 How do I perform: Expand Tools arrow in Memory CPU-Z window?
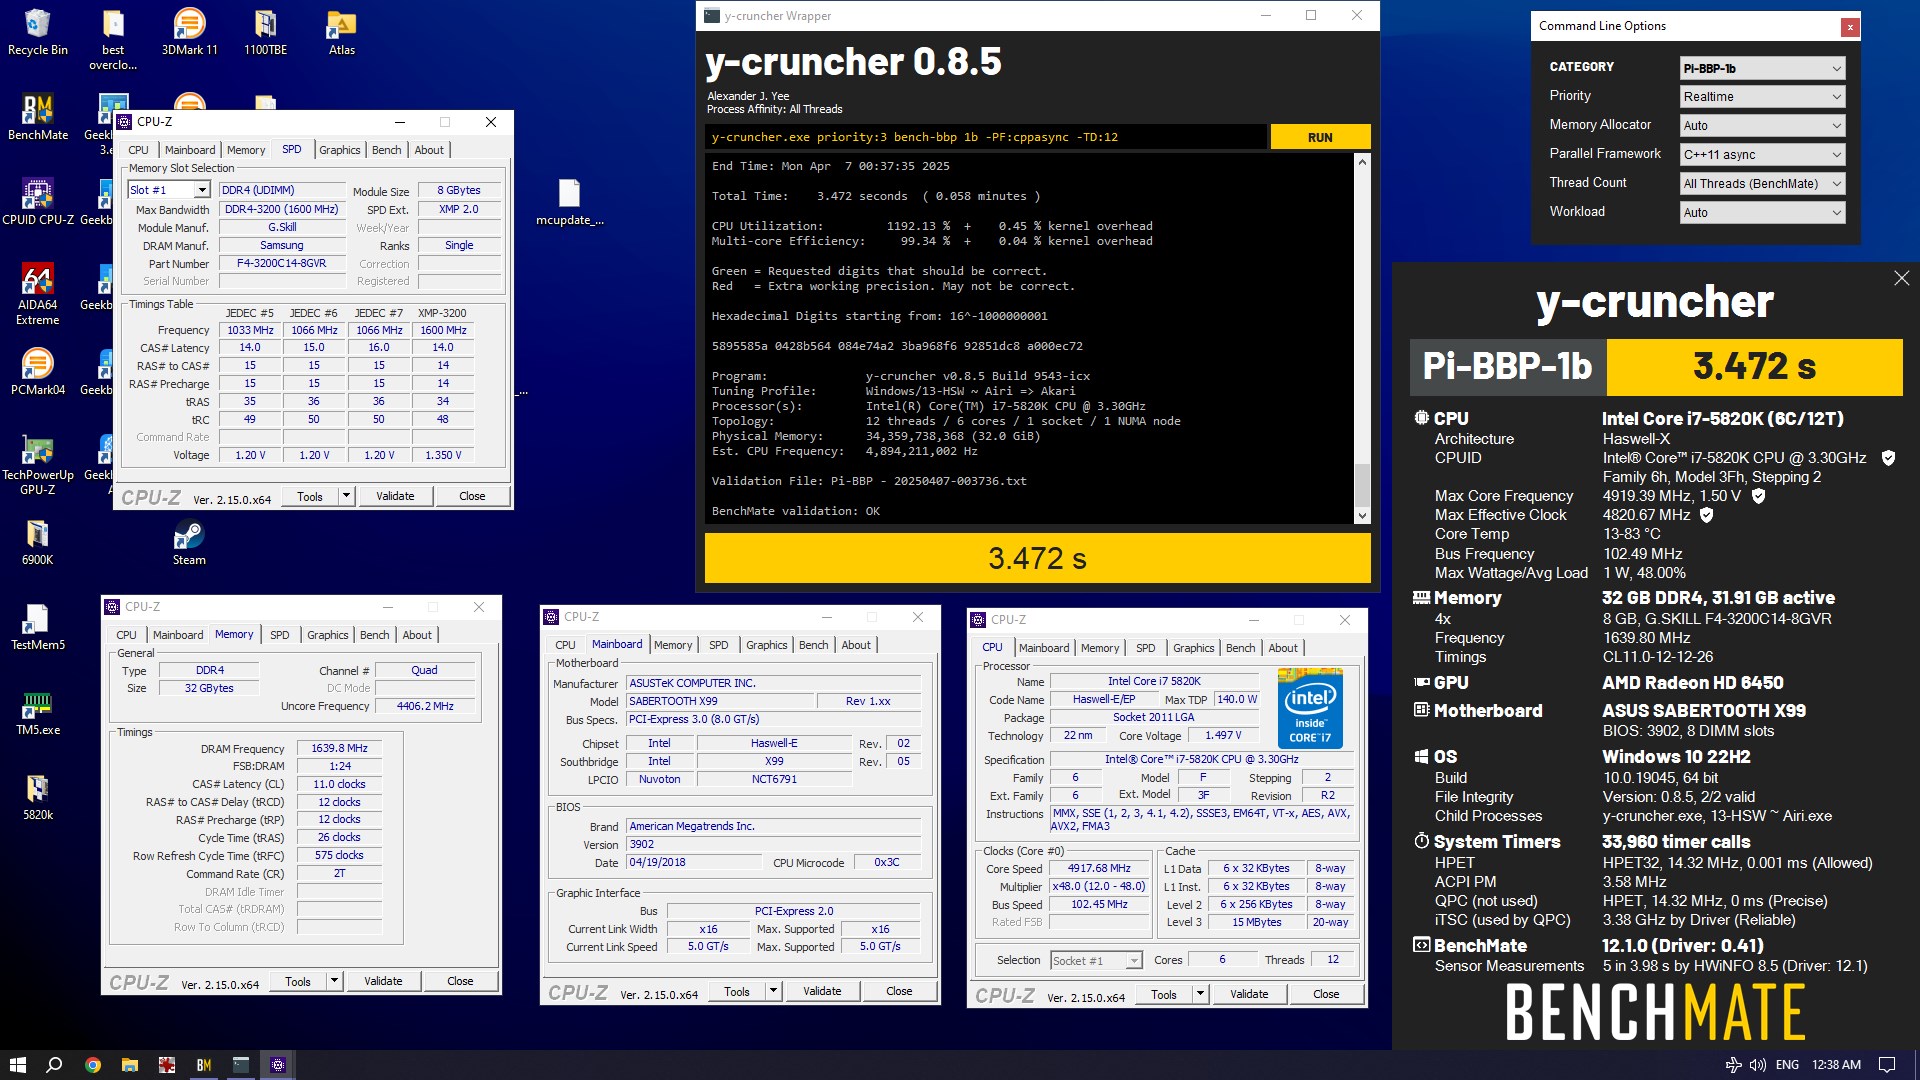click(x=334, y=981)
